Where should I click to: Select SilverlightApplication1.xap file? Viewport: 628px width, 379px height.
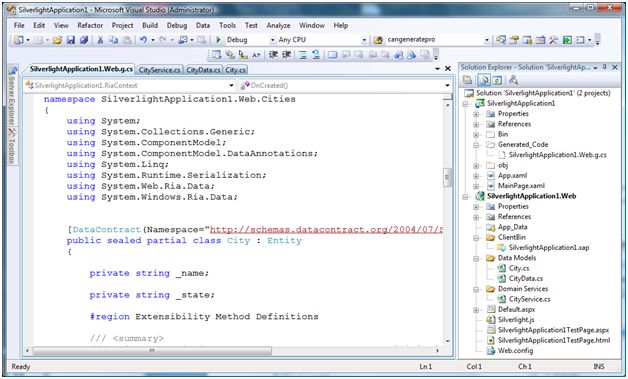click(549, 248)
